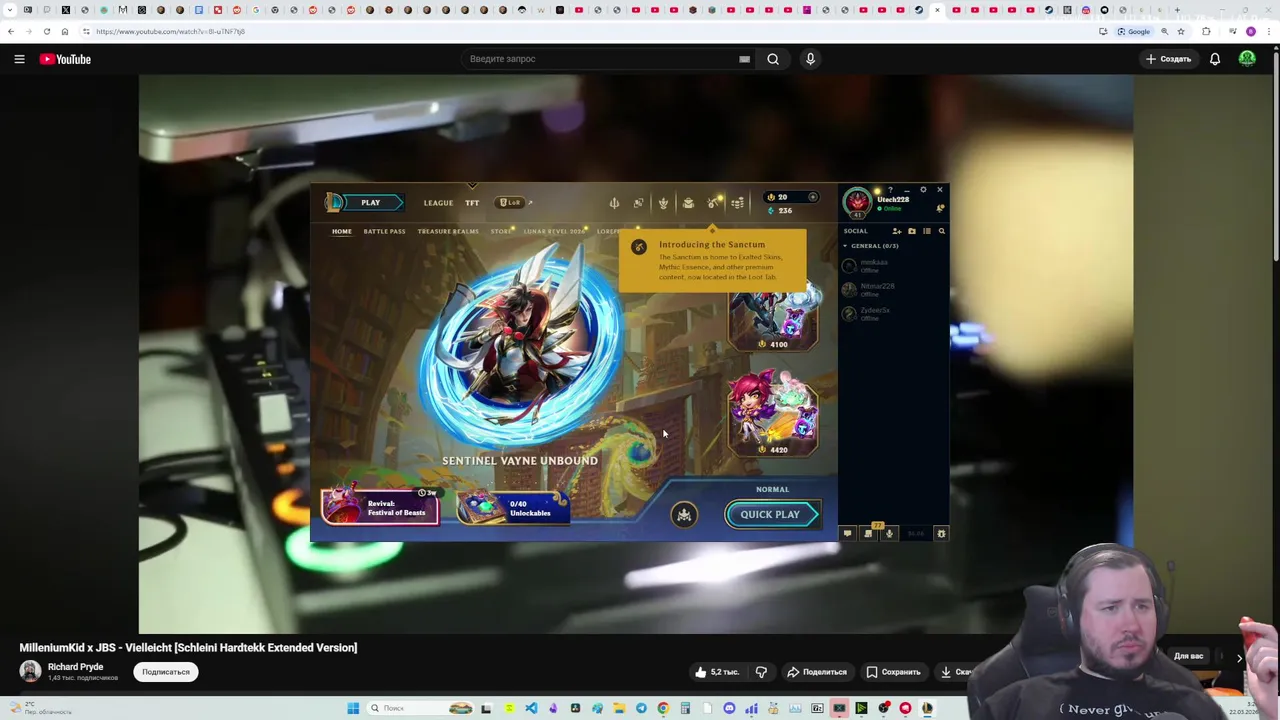The height and width of the screenshot is (720, 1280).
Task: Click the League logo emblem next to Play
Action: coord(333,203)
